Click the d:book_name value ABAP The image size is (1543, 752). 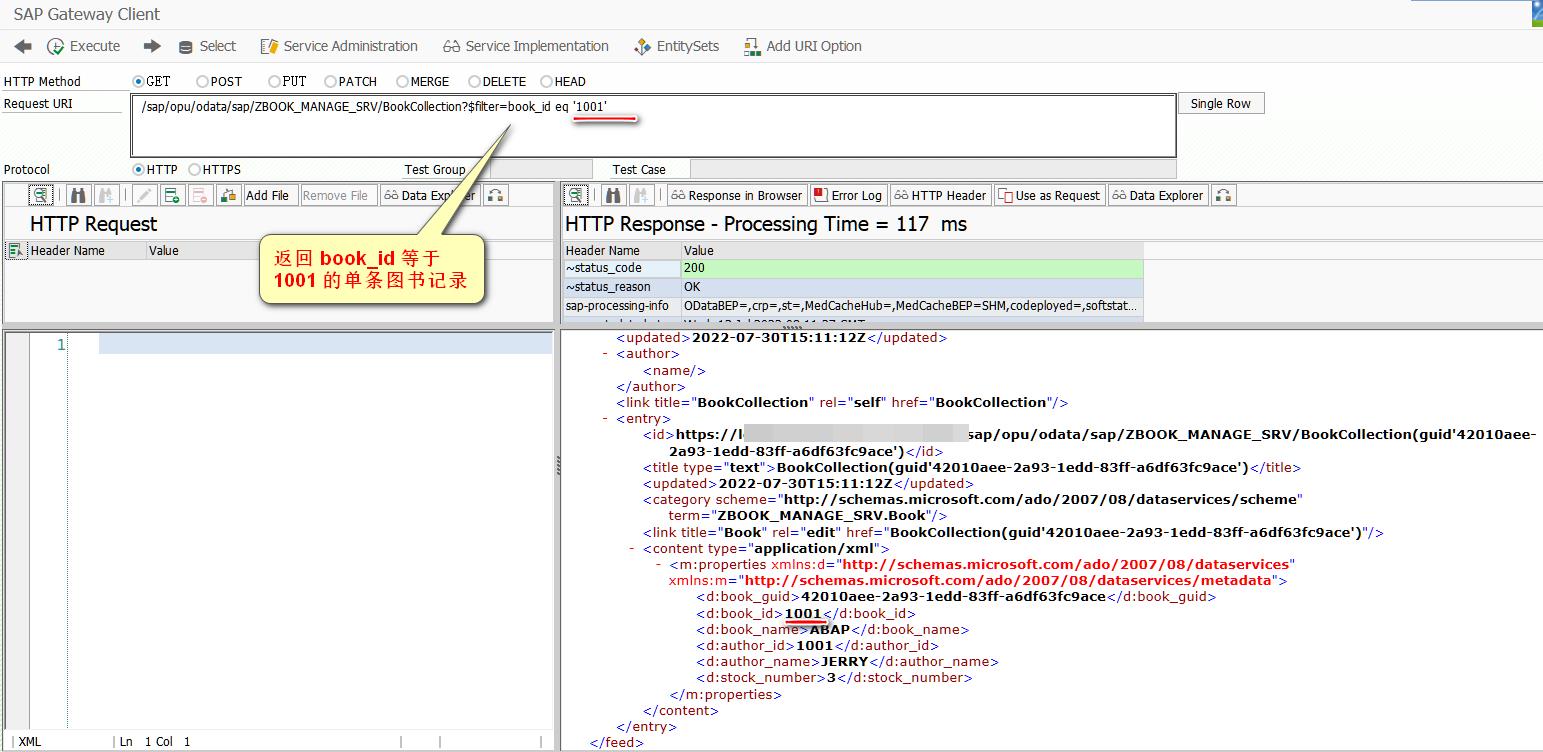(x=829, y=630)
